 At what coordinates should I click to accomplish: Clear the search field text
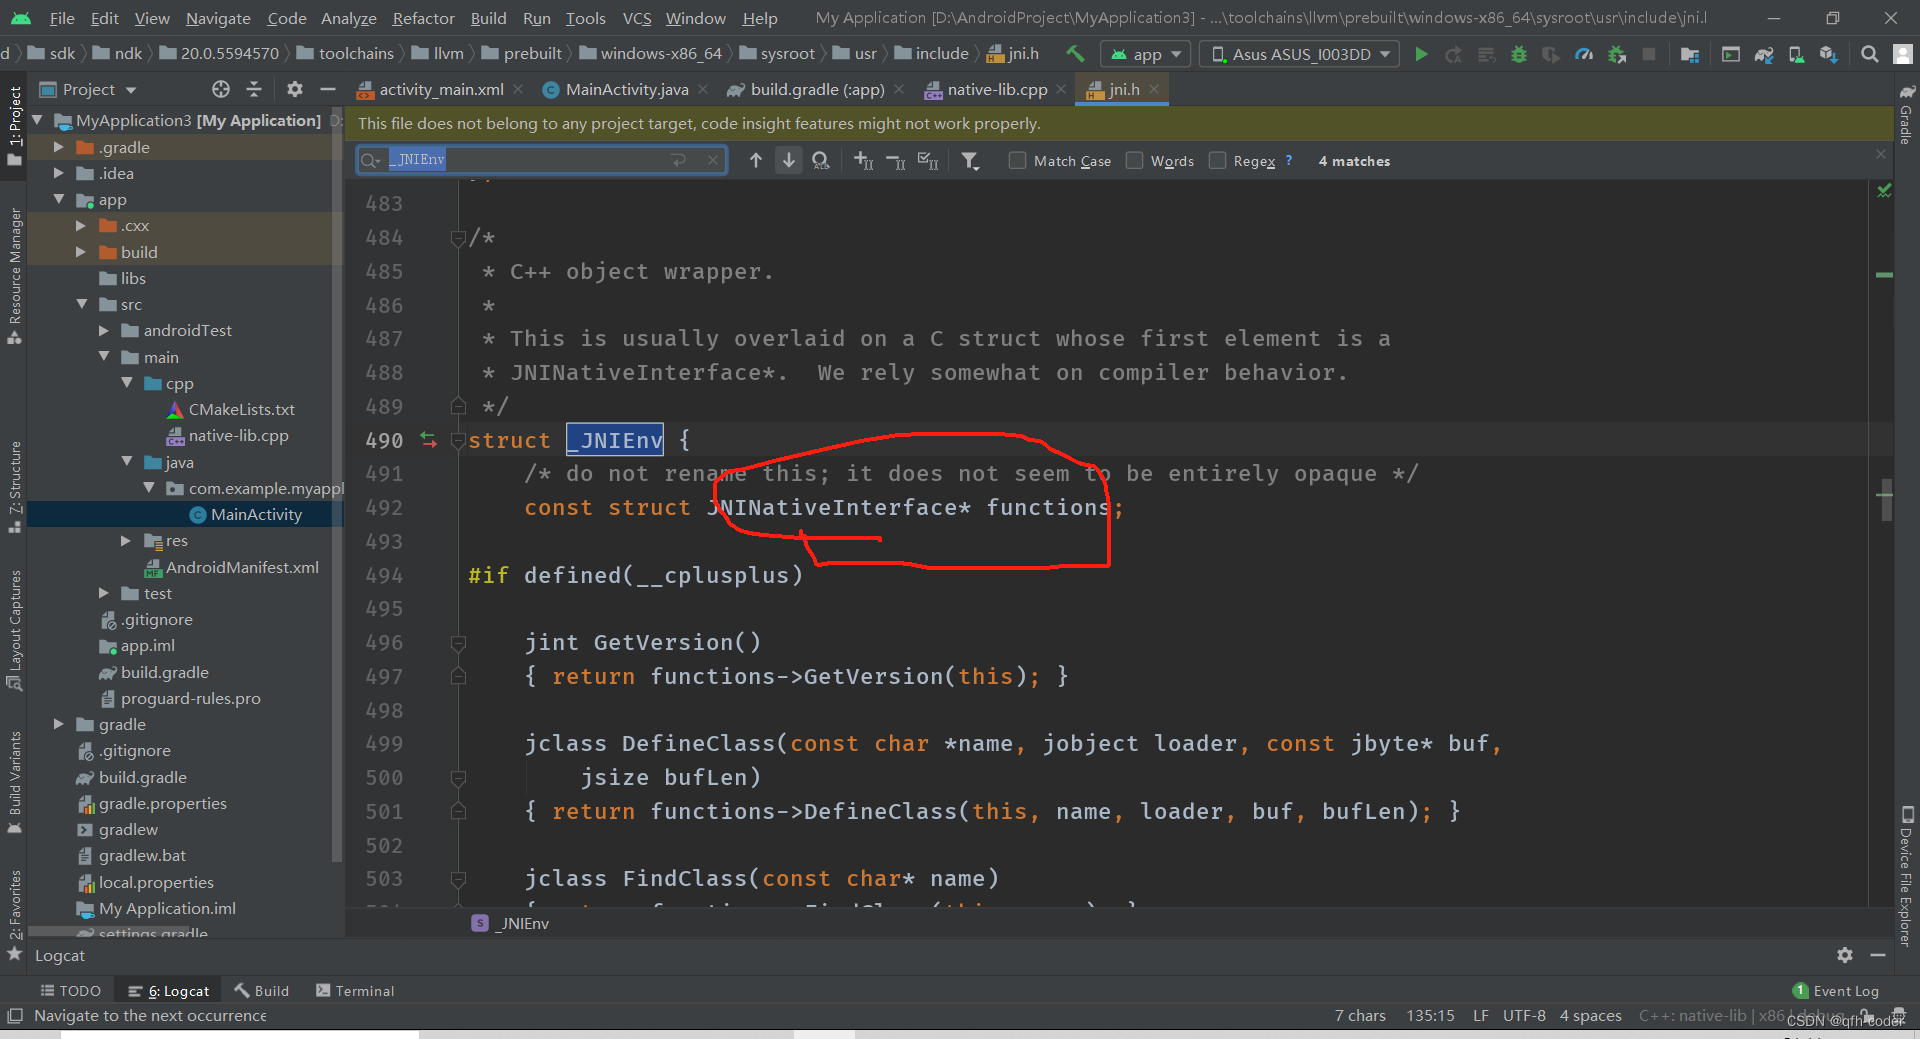tap(712, 159)
